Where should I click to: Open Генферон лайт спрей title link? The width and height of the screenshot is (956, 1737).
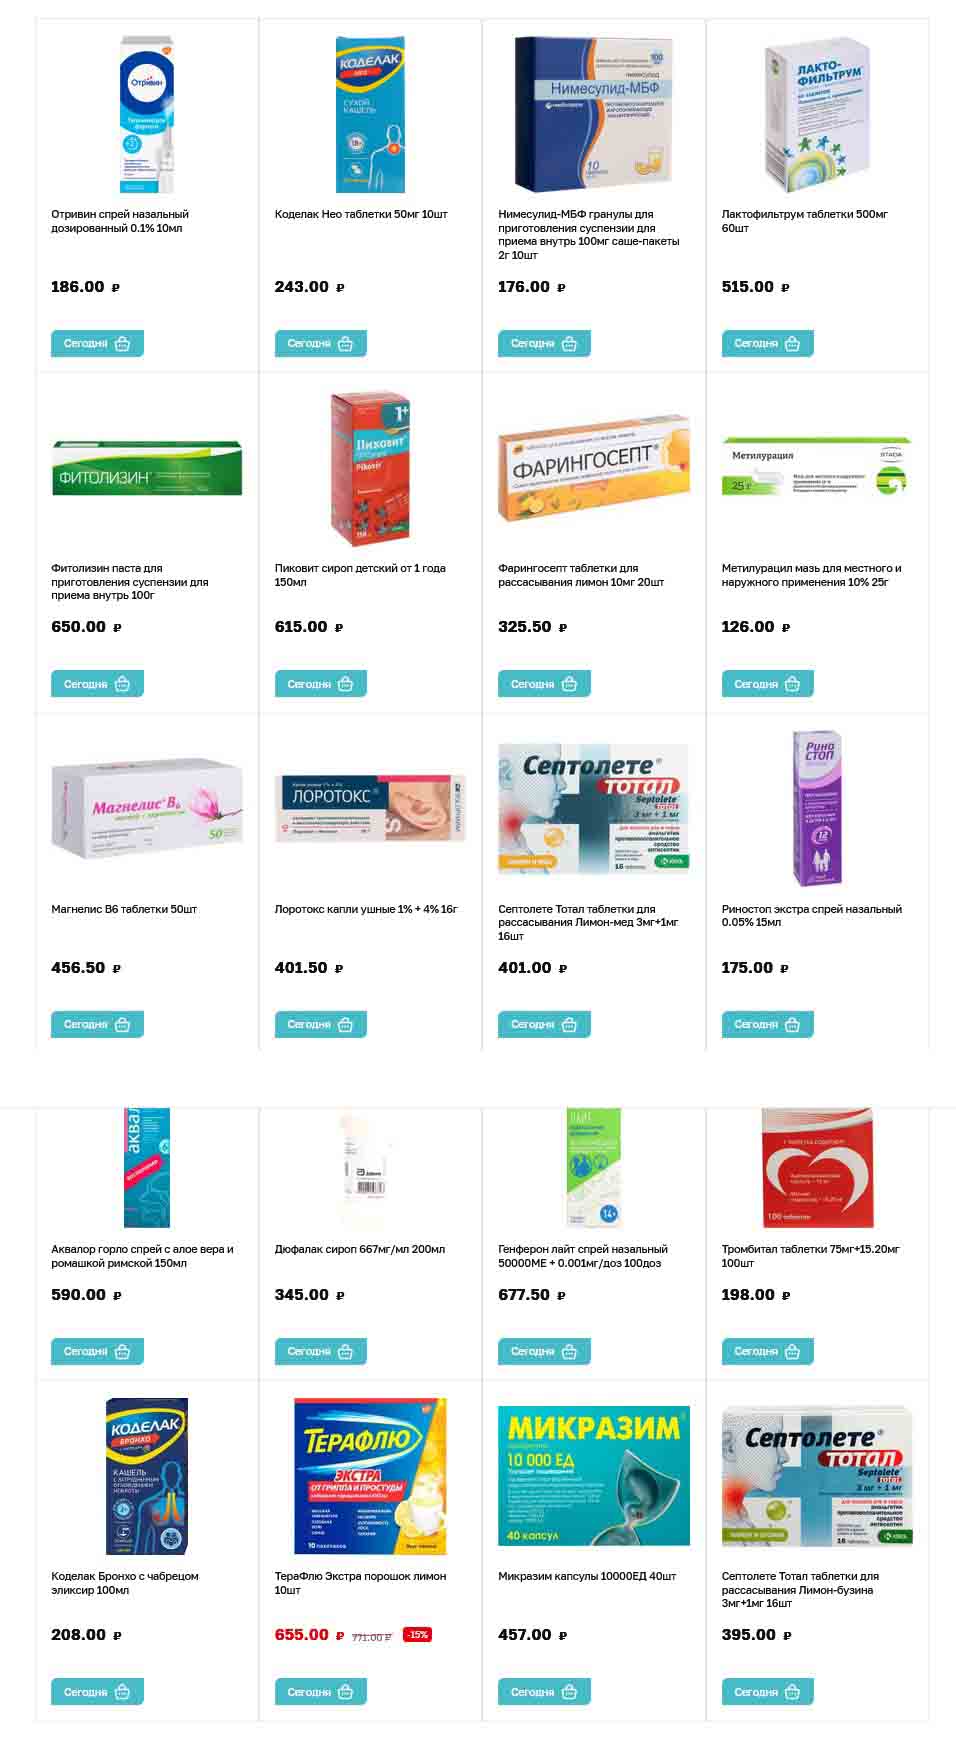[583, 1256]
